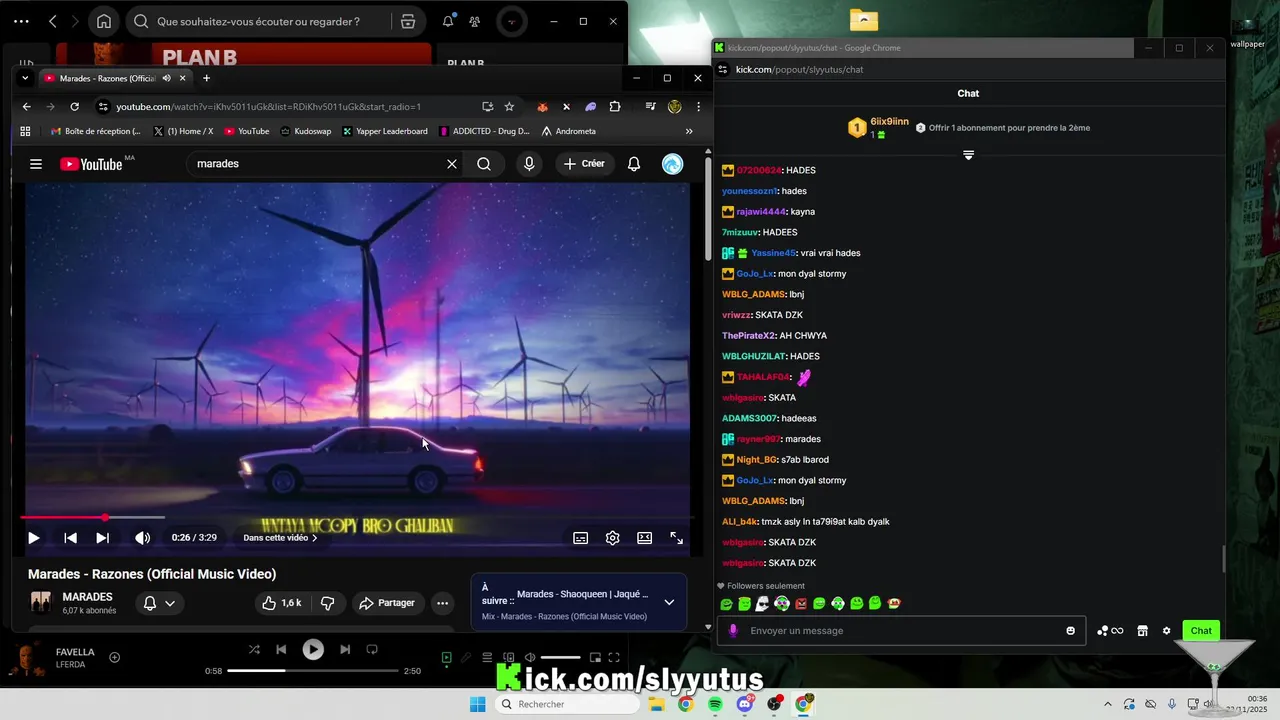Screen dimensions: 1280x720
Task: Open Chrome tab search dropdown arrow
Action: tap(25, 78)
